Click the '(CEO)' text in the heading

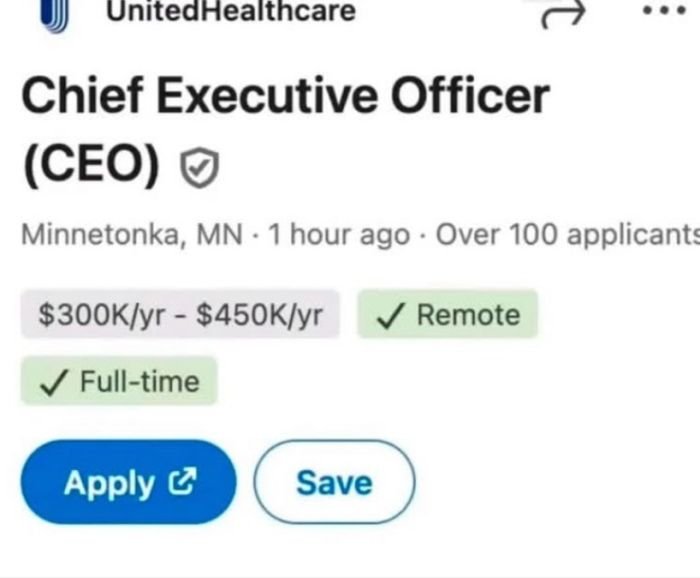tap(91, 166)
